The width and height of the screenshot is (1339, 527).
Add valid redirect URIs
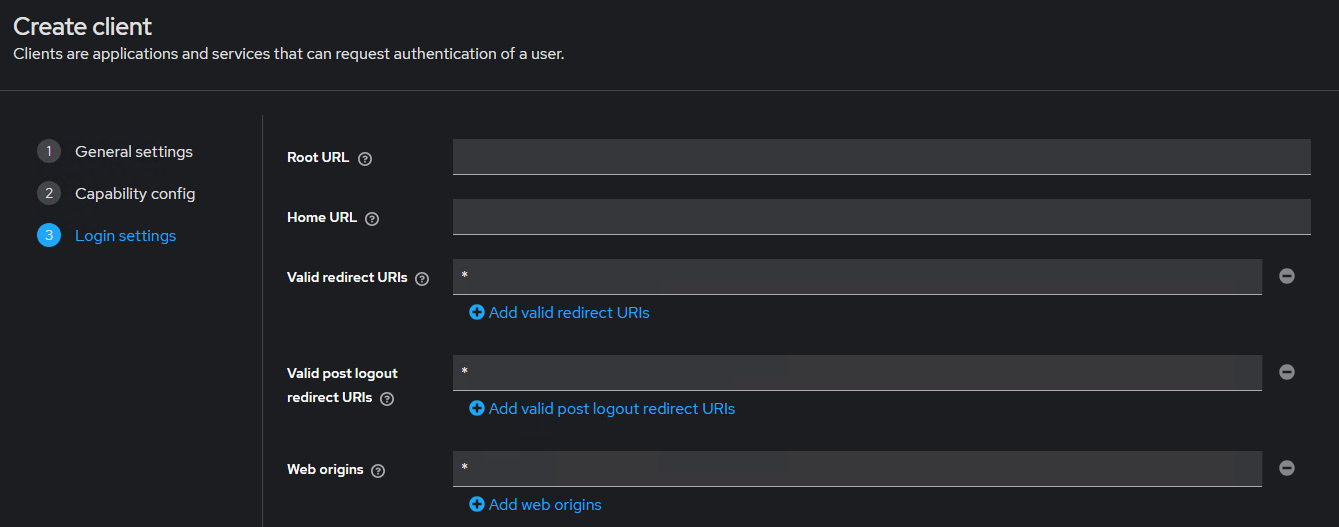pyautogui.click(x=568, y=313)
